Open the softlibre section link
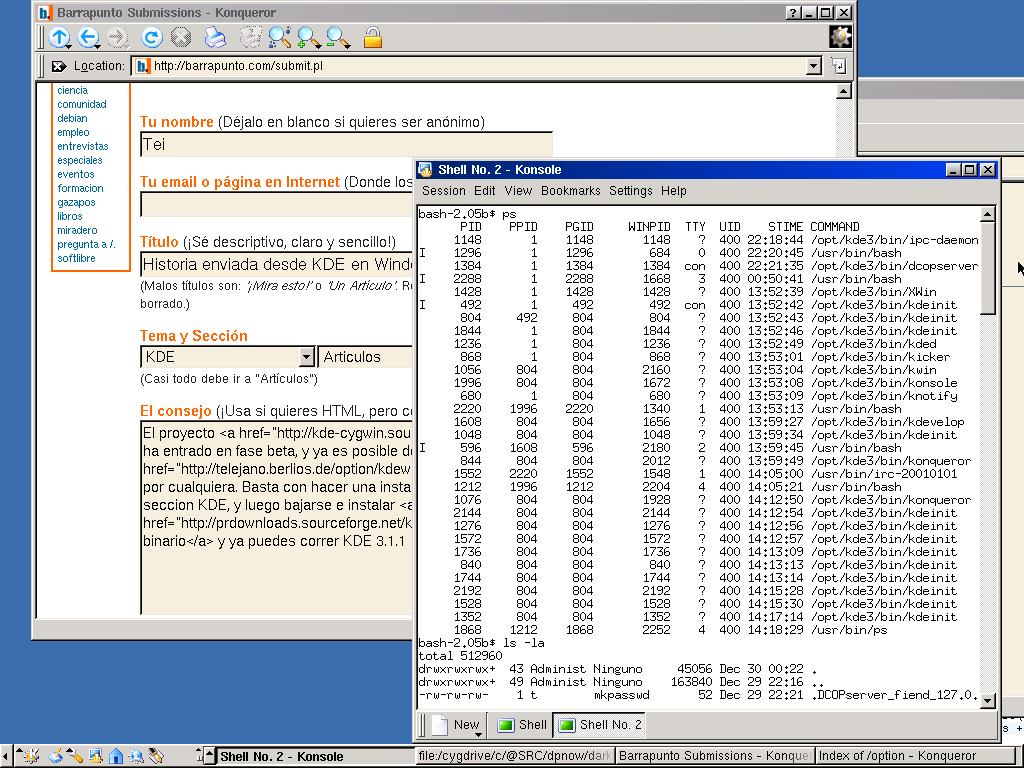This screenshot has width=1024, height=768. (76, 258)
